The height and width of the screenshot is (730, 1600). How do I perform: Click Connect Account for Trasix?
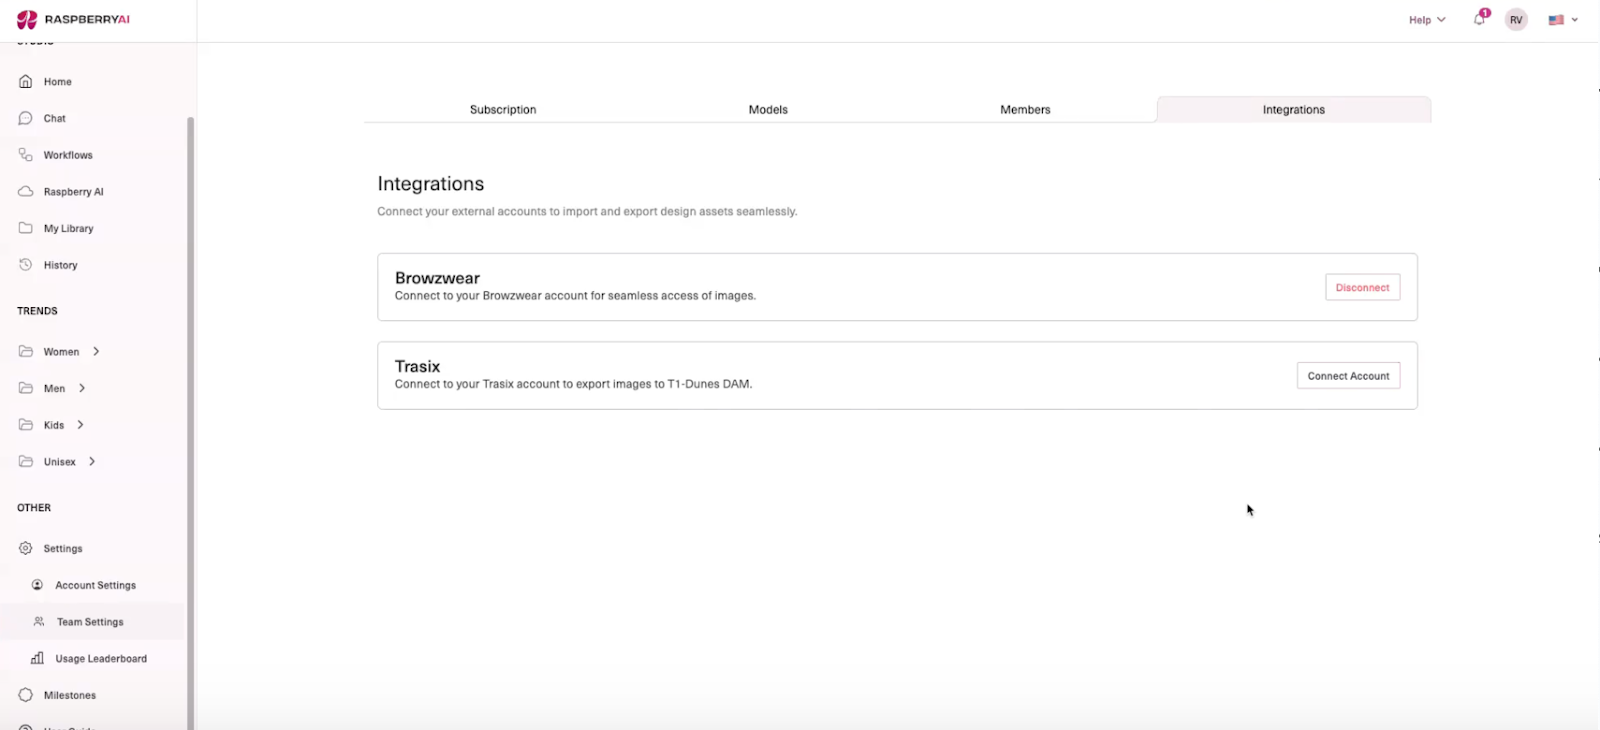(1348, 376)
